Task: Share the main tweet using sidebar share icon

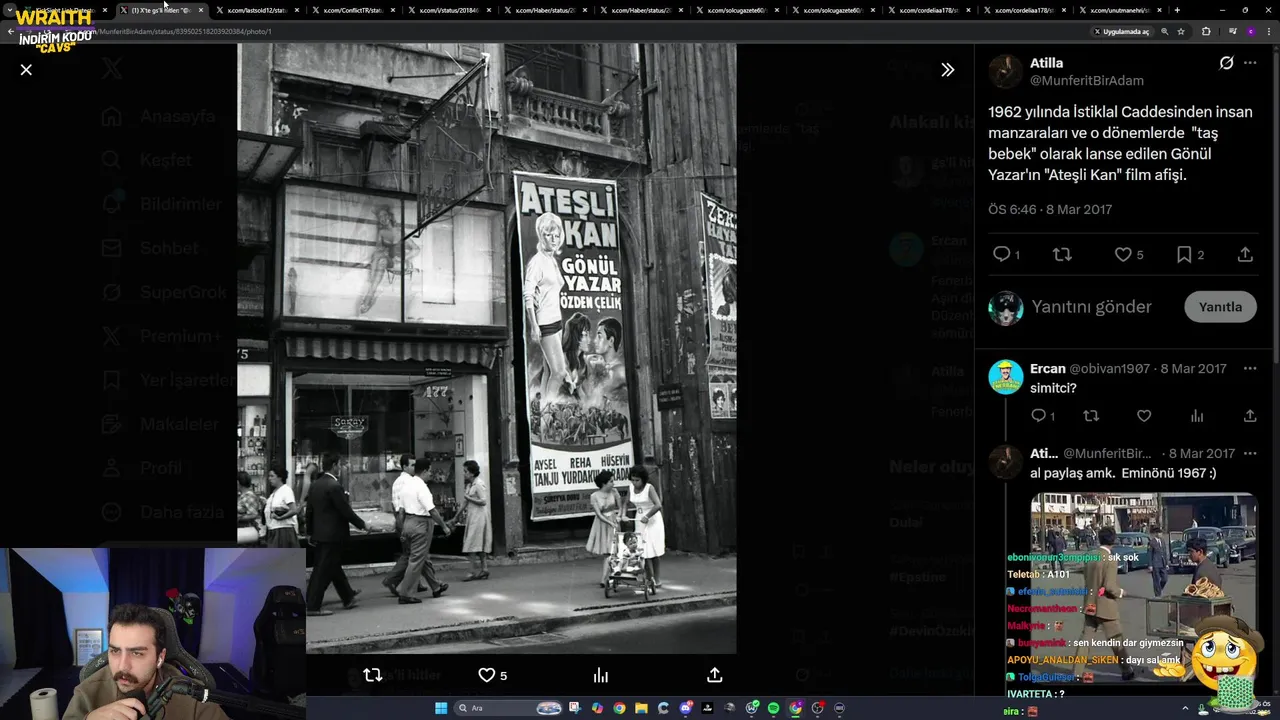Action: 1245,255
